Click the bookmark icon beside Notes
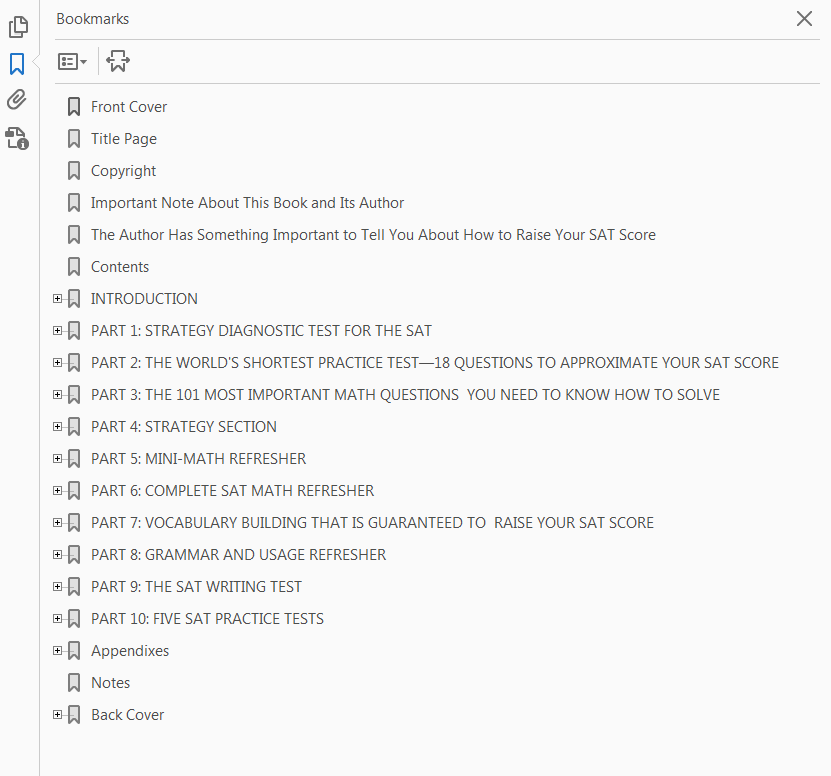Image resolution: width=831 pixels, height=776 pixels. click(74, 683)
